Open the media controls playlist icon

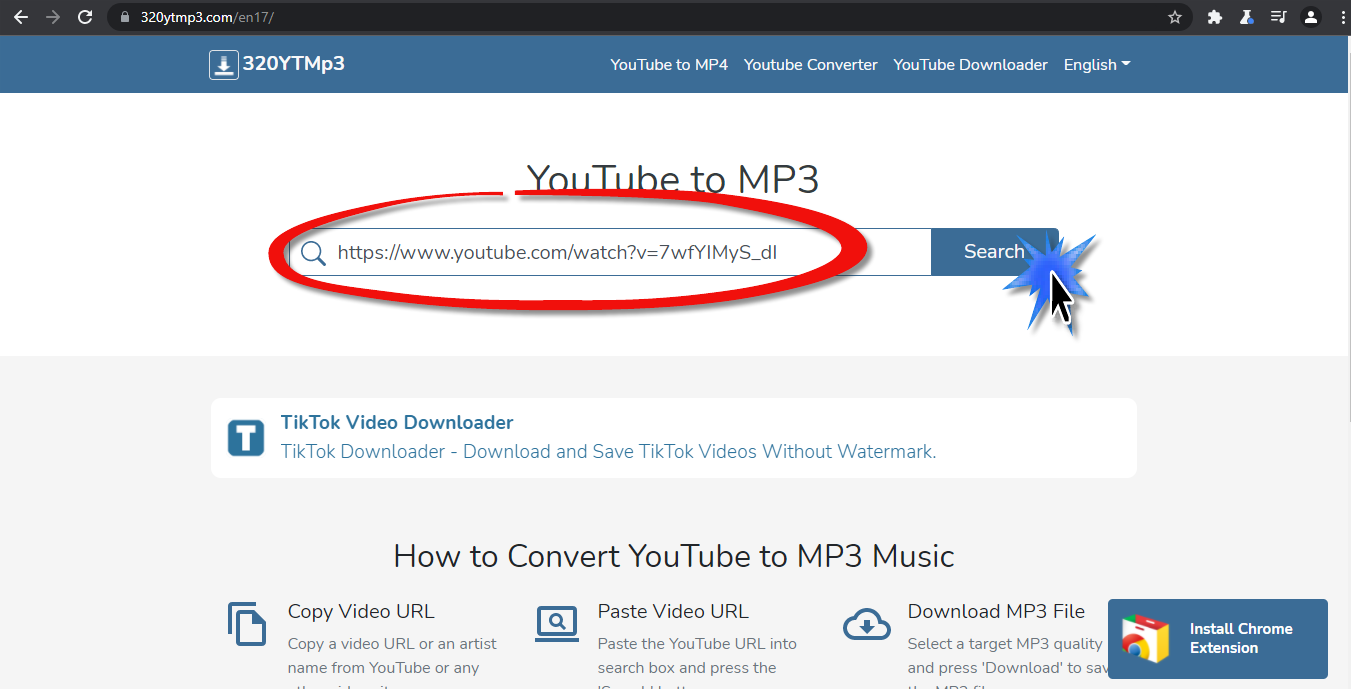click(x=1278, y=17)
